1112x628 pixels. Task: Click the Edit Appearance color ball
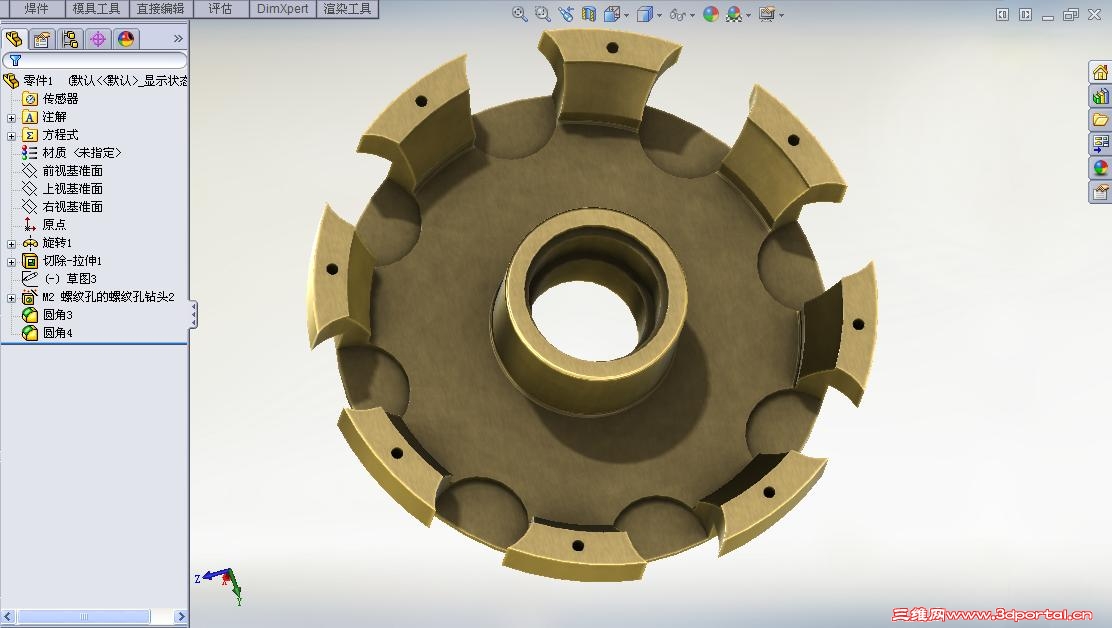pyautogui.click(x=711, y=14)
